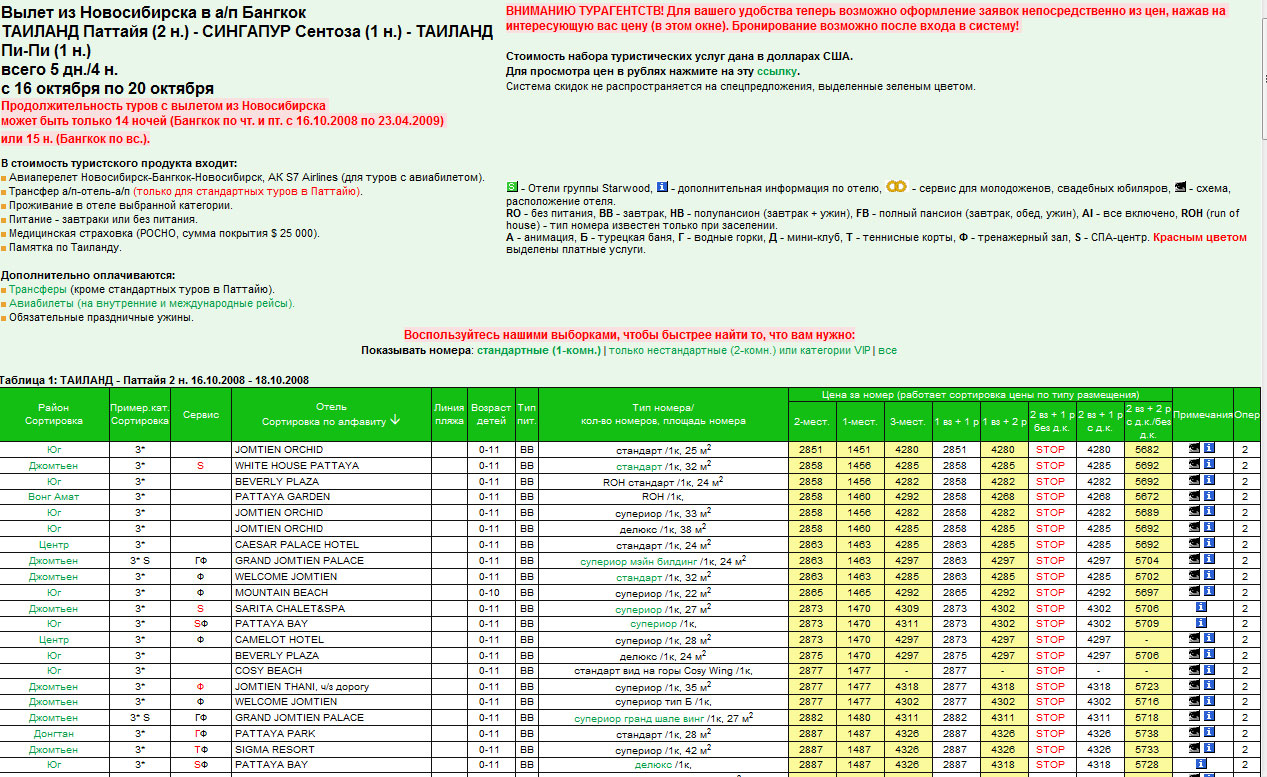Open info icon in SIGMA RESORT row
Screen dimensions: 1267x777
(x=1208, y=749)
